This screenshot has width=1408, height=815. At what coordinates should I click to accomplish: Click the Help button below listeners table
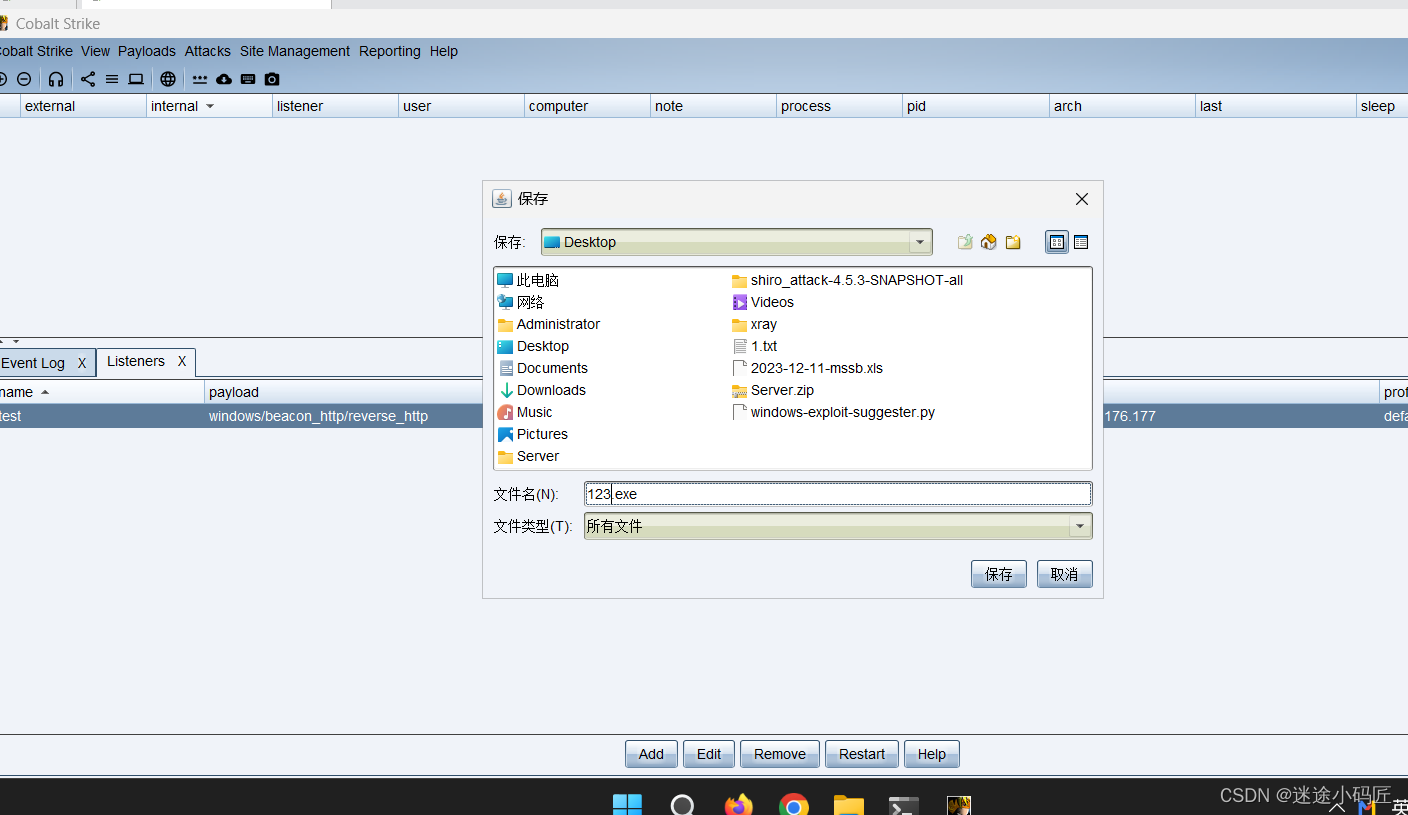[932, 754]
